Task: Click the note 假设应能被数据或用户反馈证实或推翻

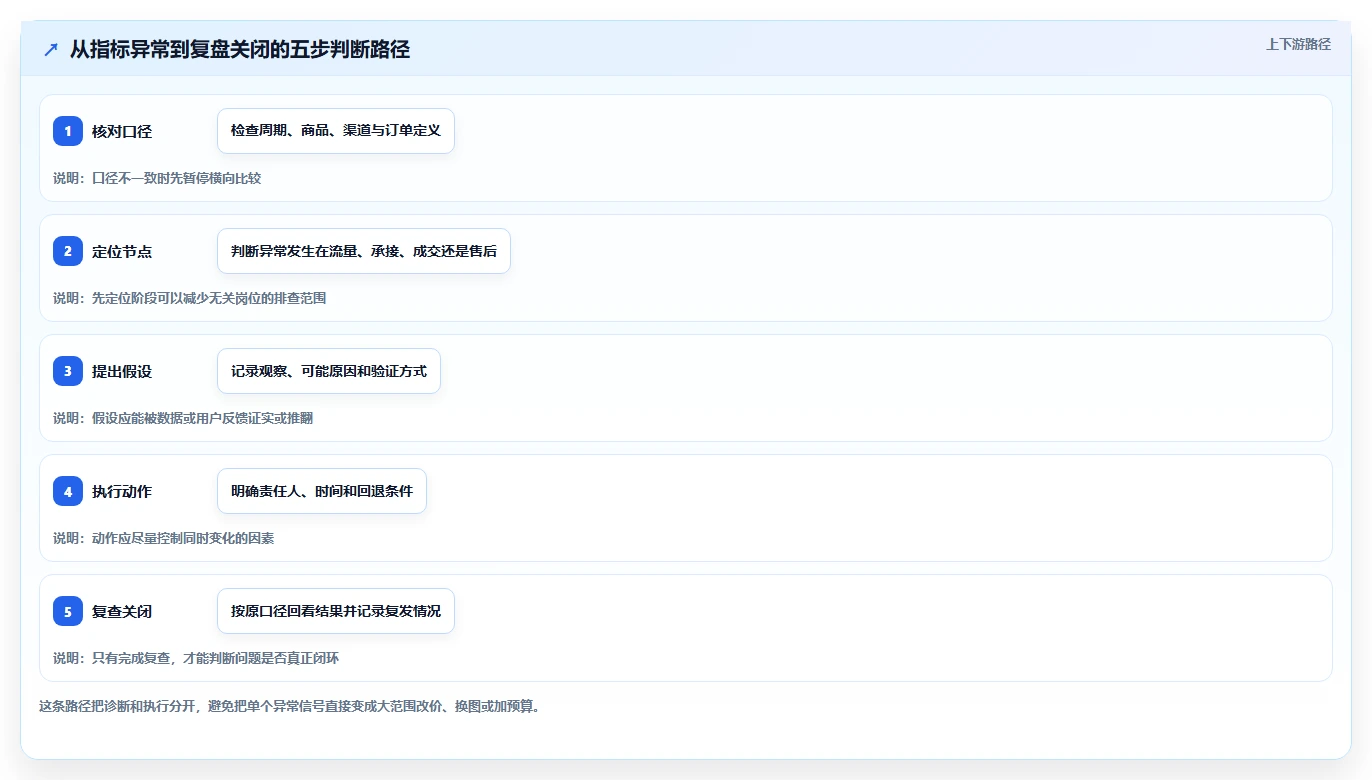Action: coord(202,418)
